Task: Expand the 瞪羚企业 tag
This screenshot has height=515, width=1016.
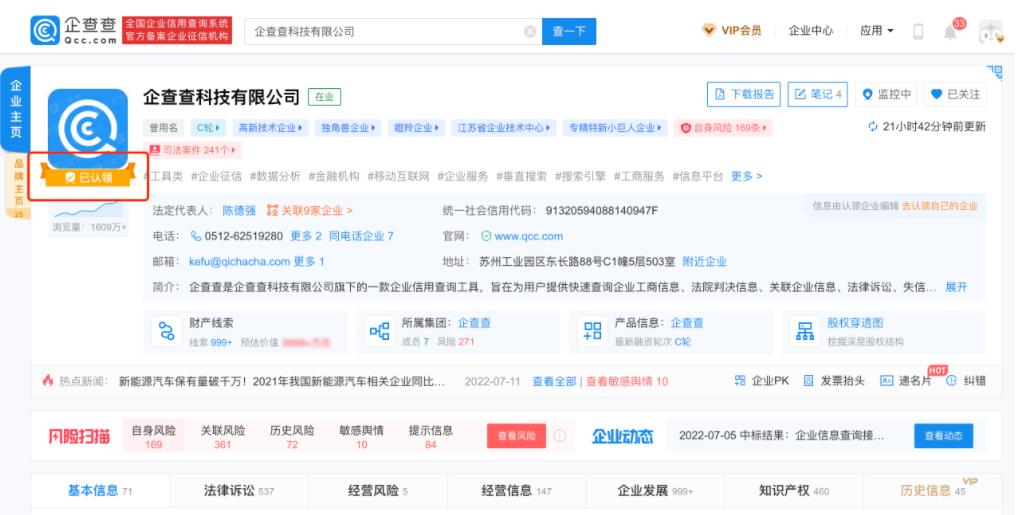Action: pos(416,128)
